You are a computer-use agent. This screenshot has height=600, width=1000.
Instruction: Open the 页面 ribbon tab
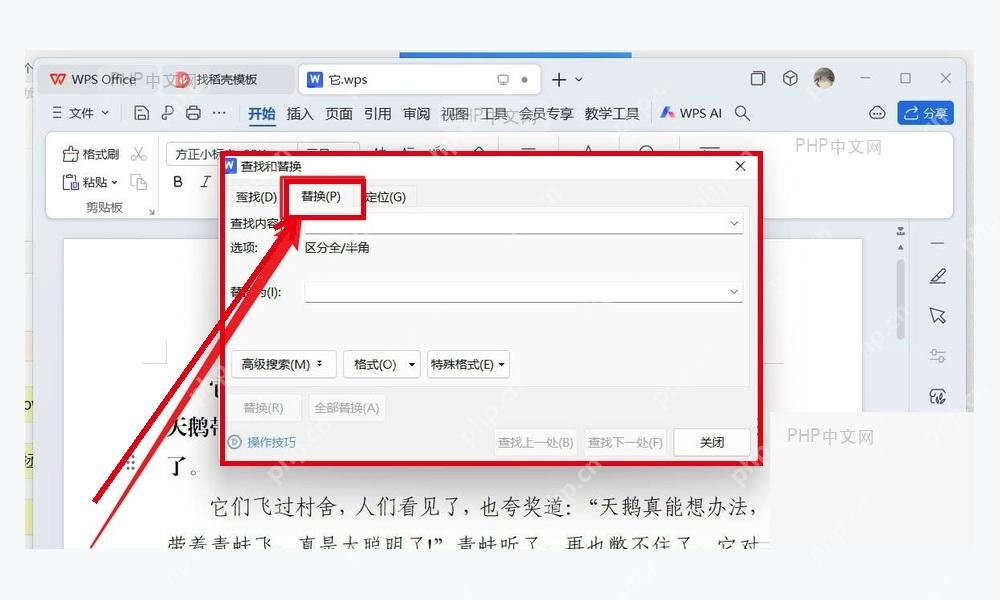(x=339, y=113)
